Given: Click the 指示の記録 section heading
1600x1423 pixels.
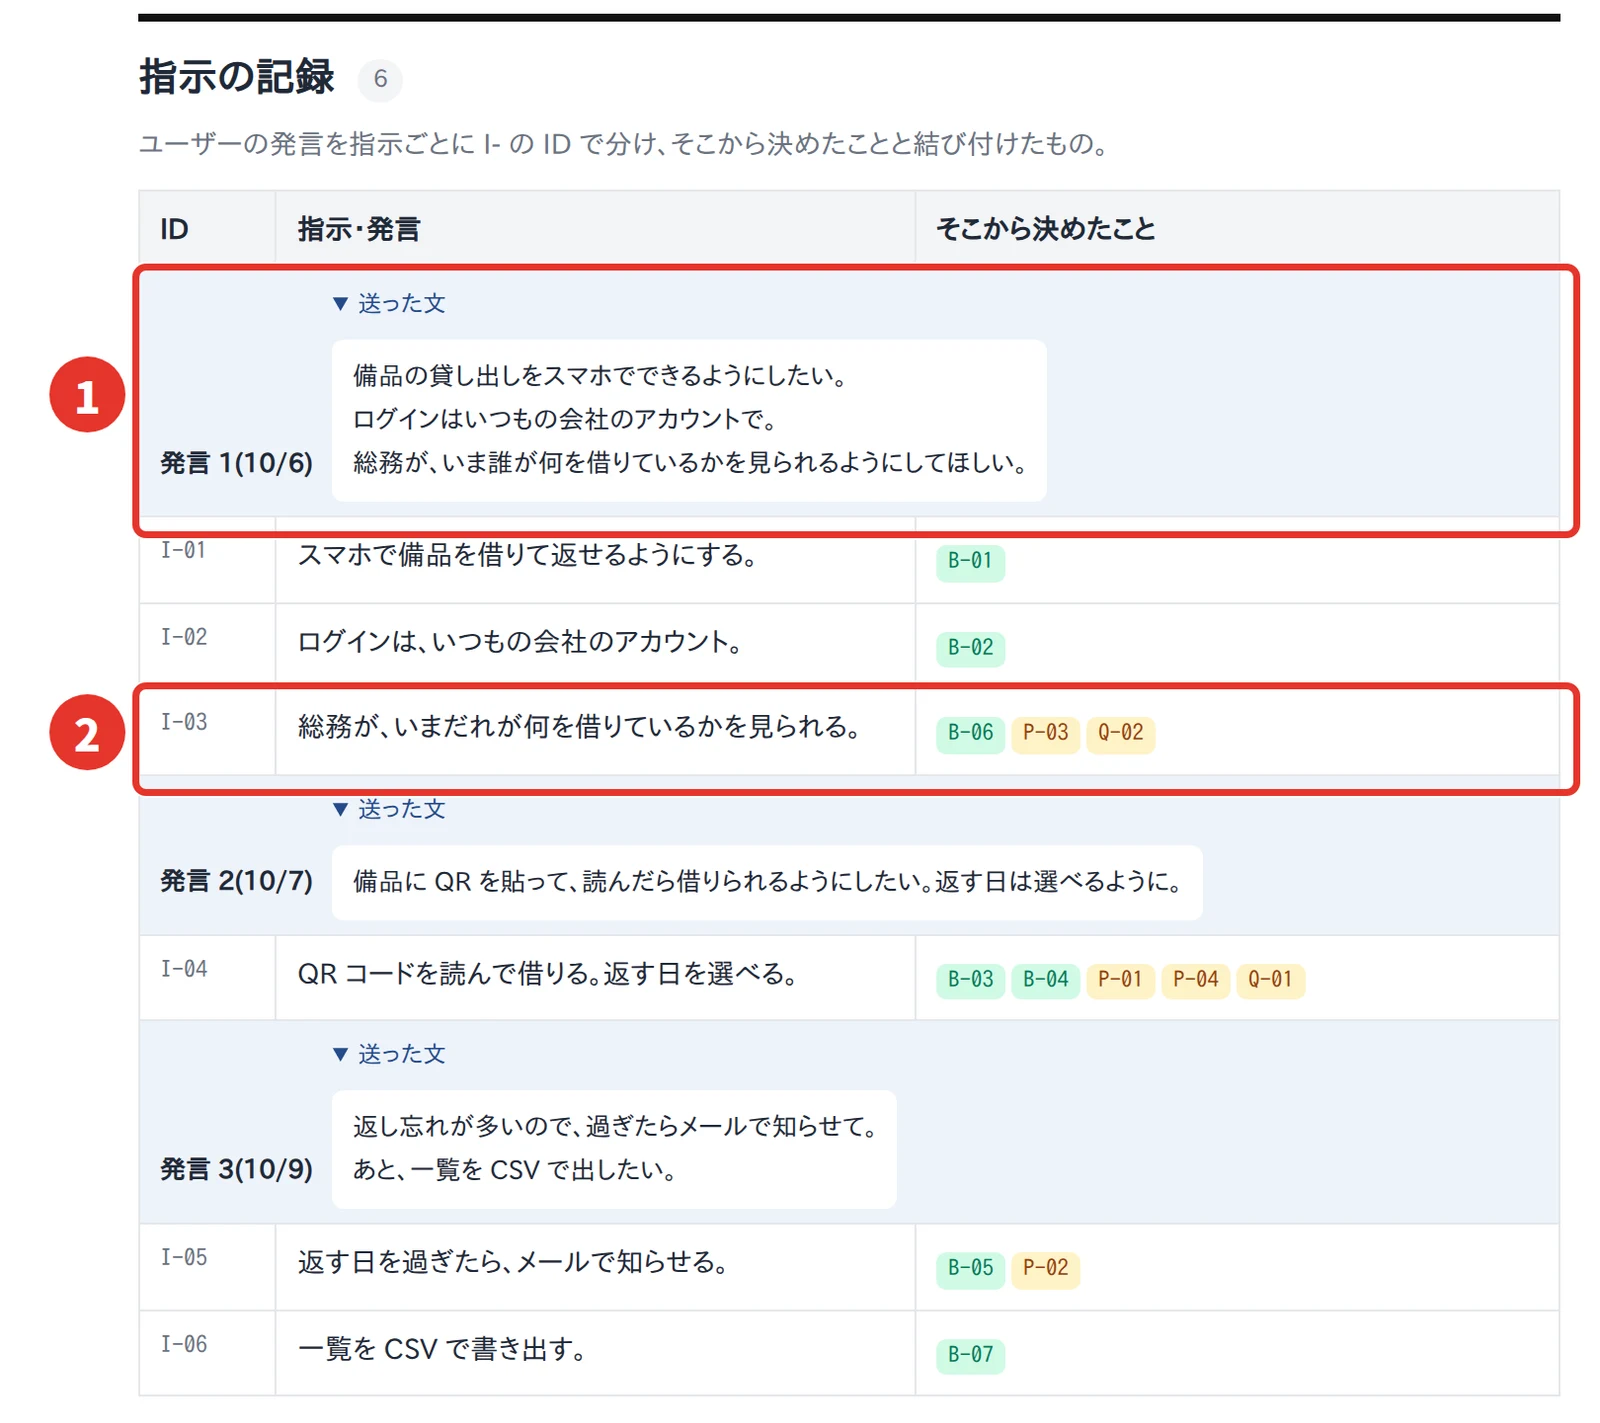Looking at the screenshot, I should (x=237, y=77).
